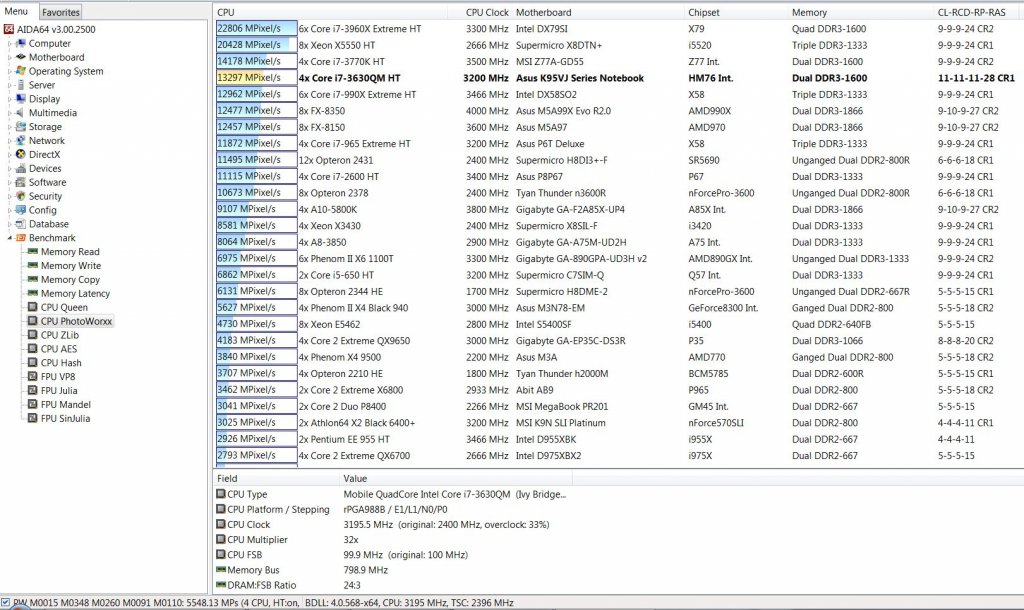Expand the Storage tree node
1024x610 pixels.
(9, 127)
